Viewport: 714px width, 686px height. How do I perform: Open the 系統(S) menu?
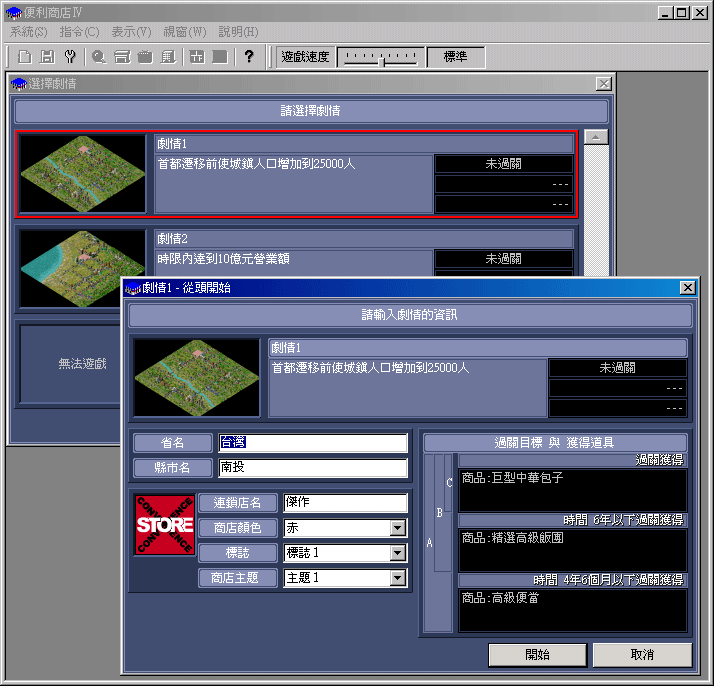[28, 32]
